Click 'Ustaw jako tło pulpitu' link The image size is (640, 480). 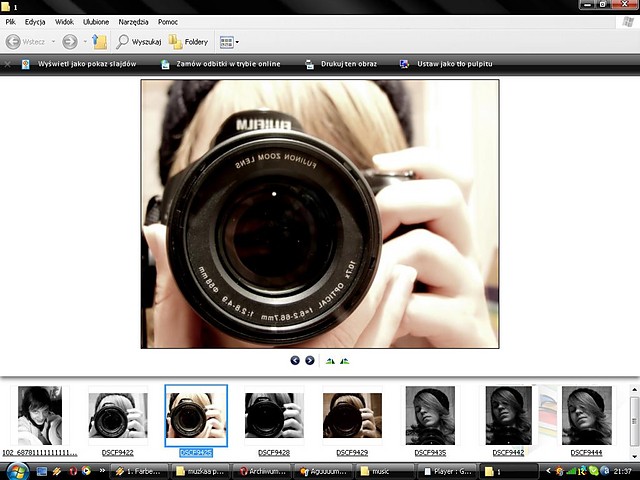pyautogui.click(x=455, y=64)
